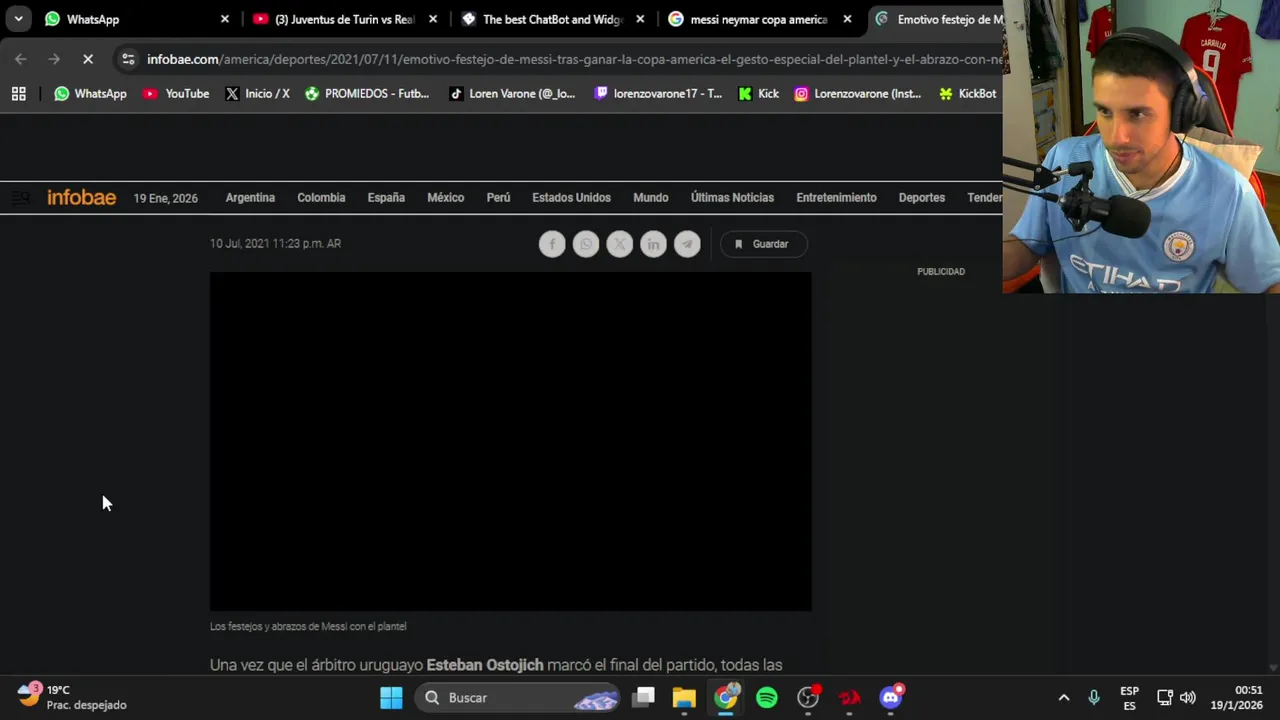Screen dimensions: 1280x720
Task: Open the red app icon on the taskbar
Action: click(849, 697)
